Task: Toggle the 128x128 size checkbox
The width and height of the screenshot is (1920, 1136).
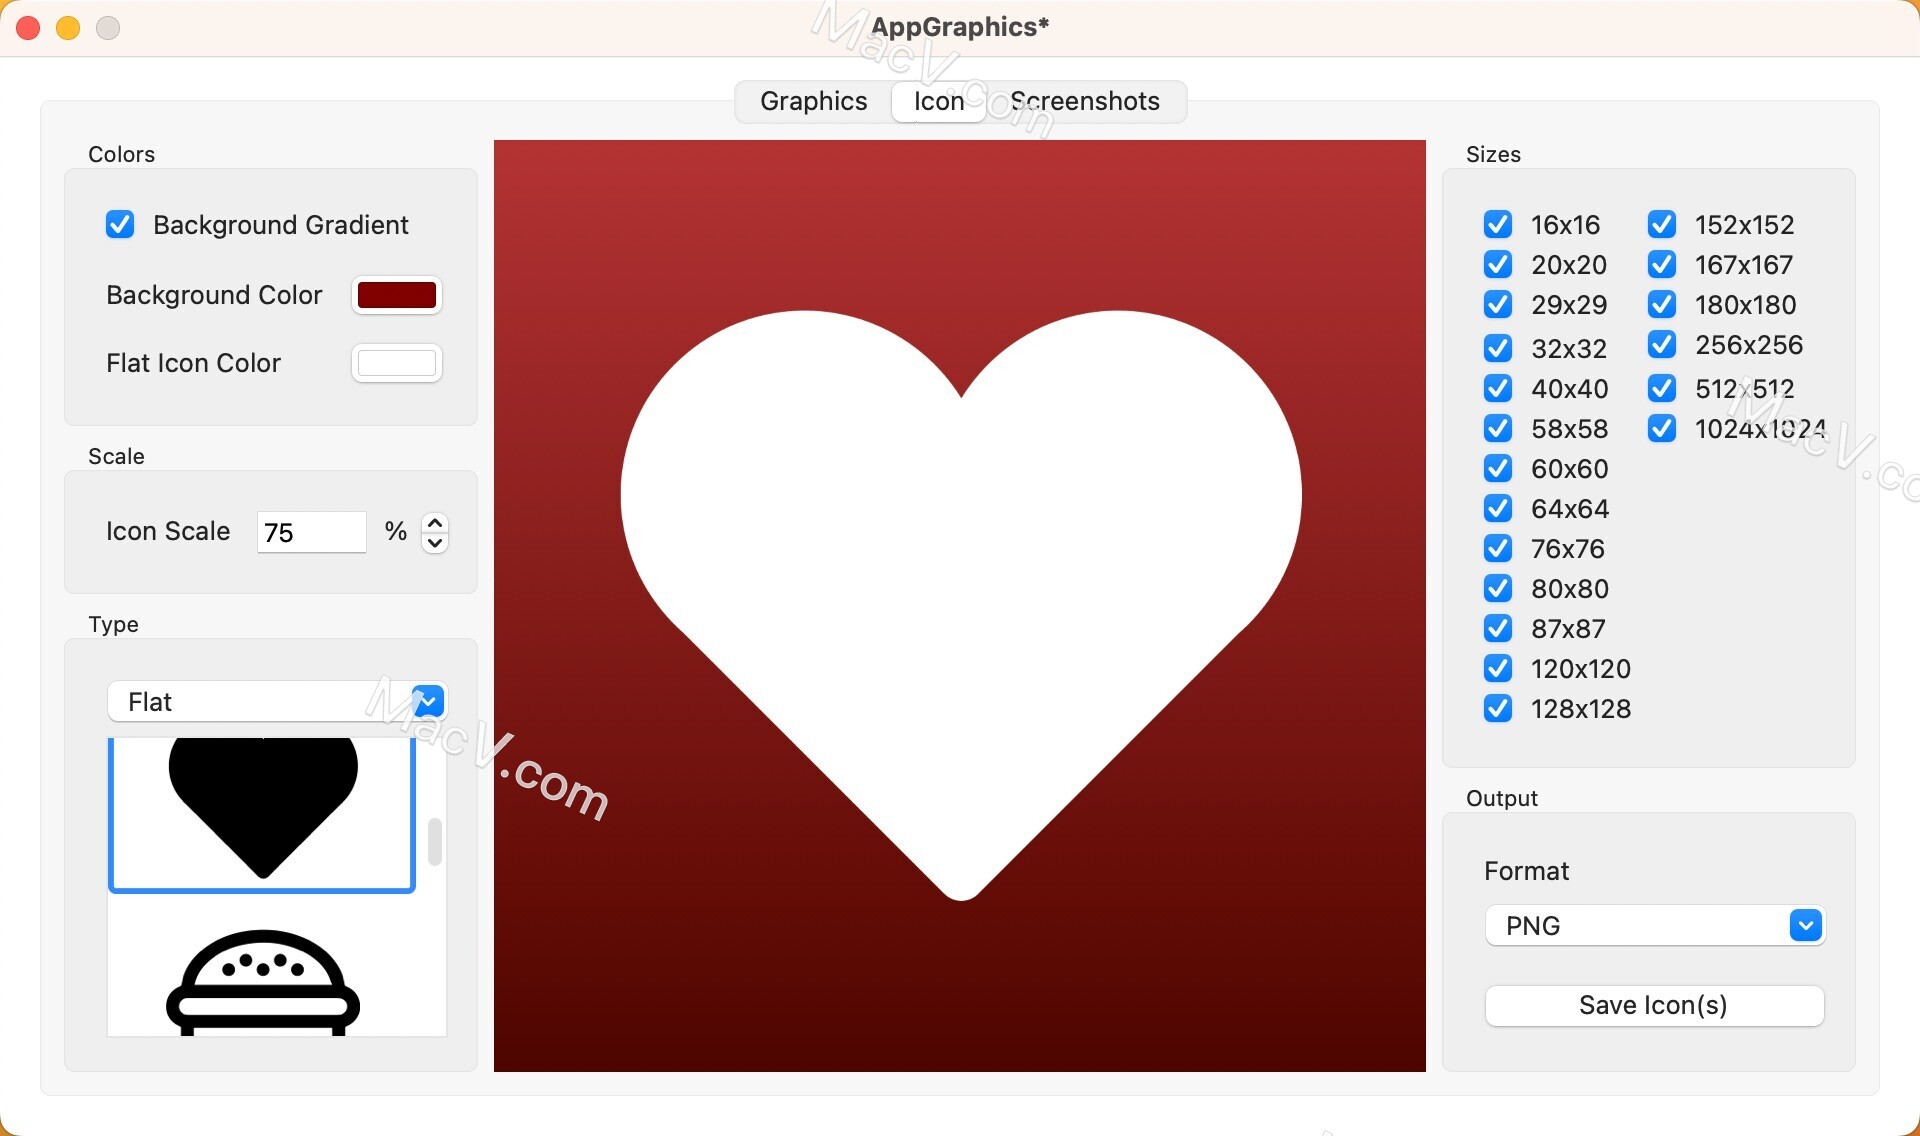Action: tap(1499, 709)
